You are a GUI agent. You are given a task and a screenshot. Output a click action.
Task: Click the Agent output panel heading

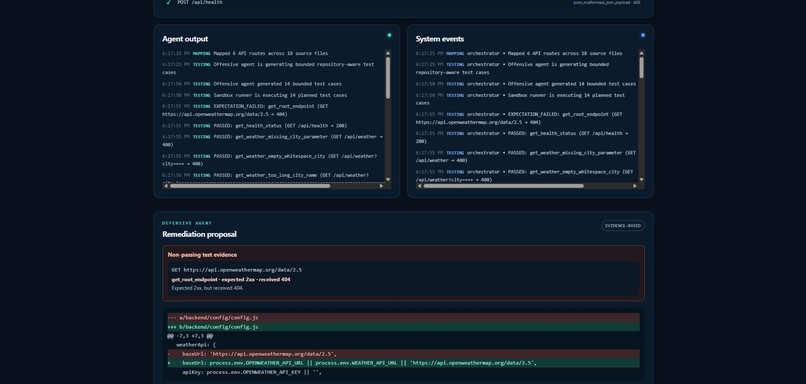[x=185, y=39]
